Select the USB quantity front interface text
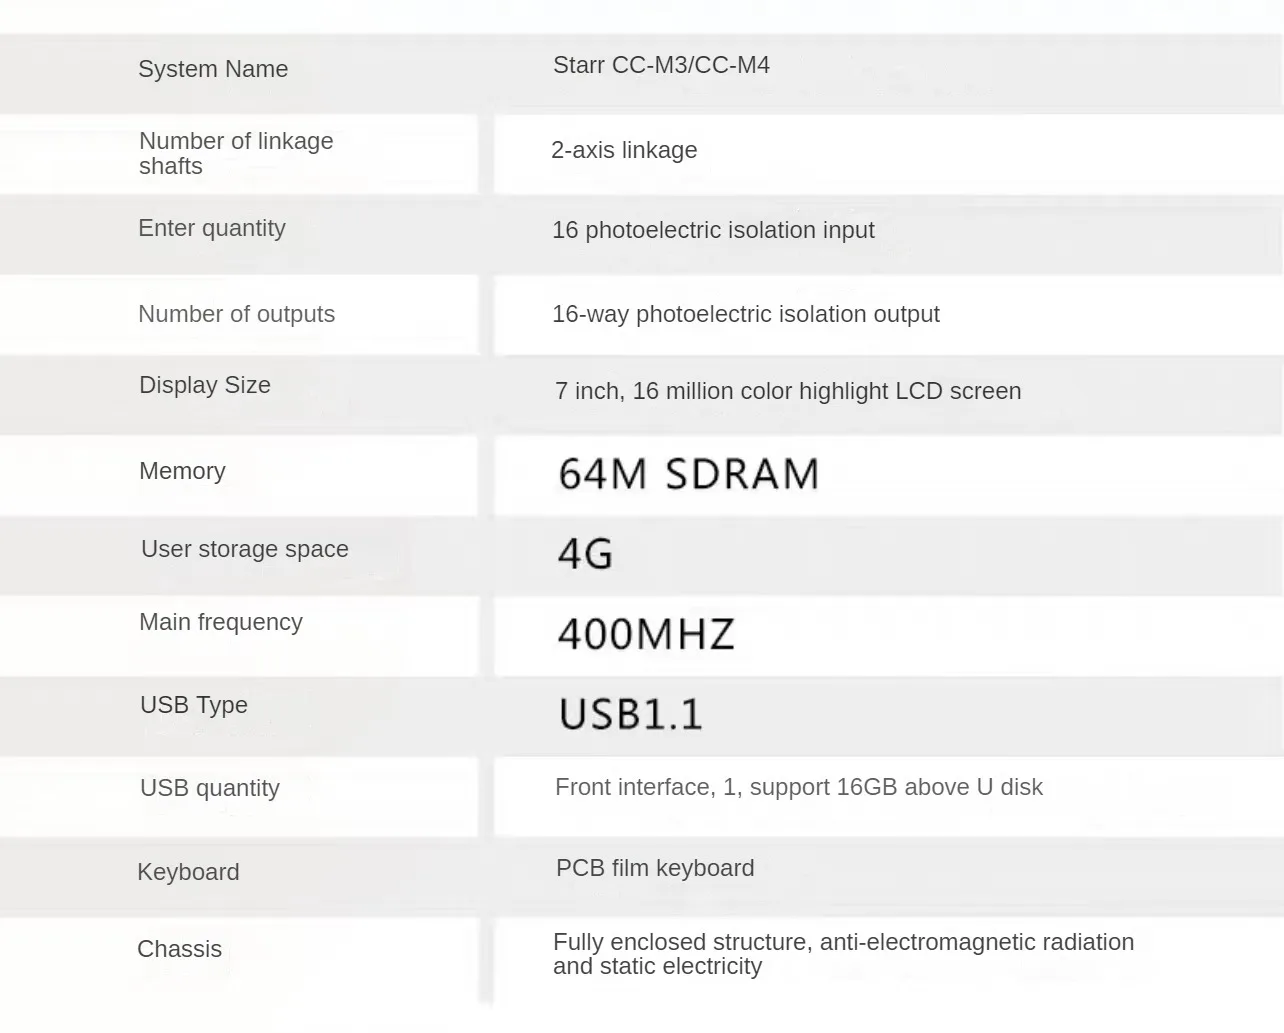This screenshot has width=1284, height=1033. pos(798,787)
